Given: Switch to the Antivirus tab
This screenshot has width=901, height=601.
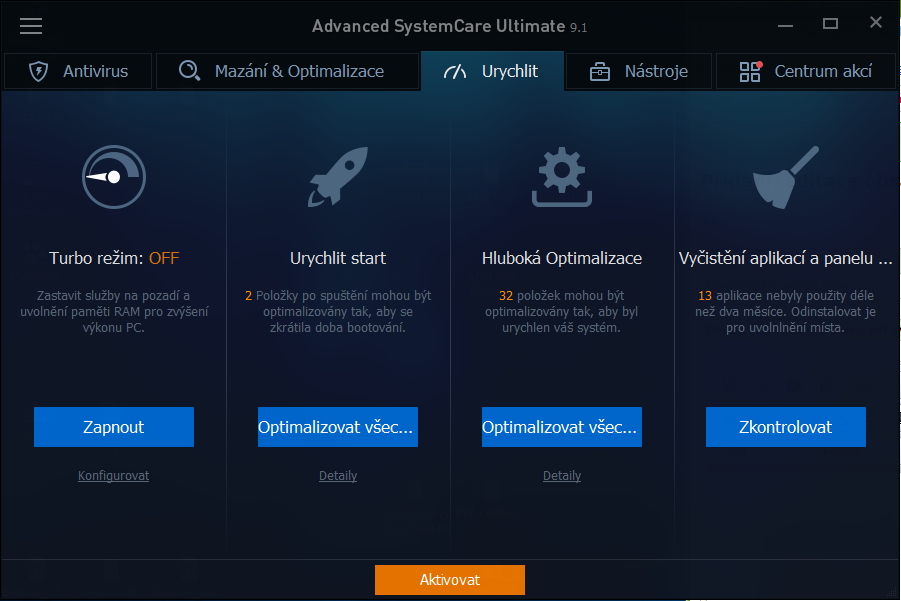Looking at the screenshot, I should coord(78,71).
